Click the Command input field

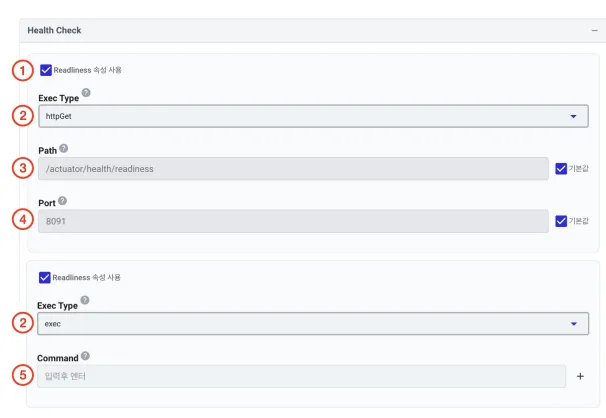(x=301, y=376)
